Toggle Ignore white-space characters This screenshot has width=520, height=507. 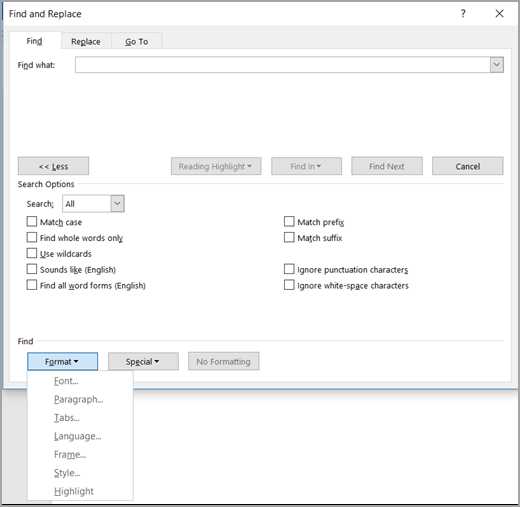coord(289,285)
